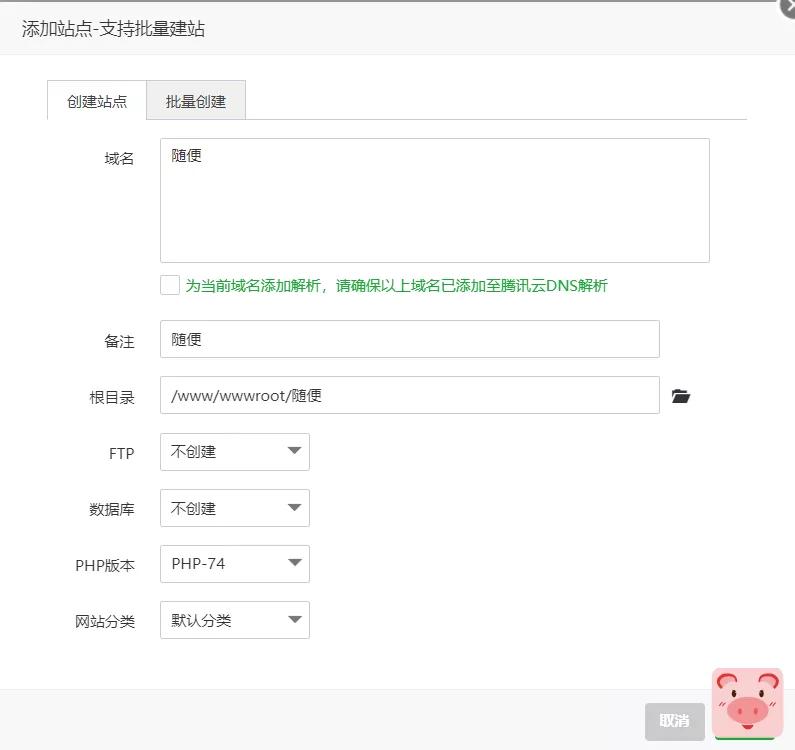Focus the 域名 domain text area

coord(435,200)
